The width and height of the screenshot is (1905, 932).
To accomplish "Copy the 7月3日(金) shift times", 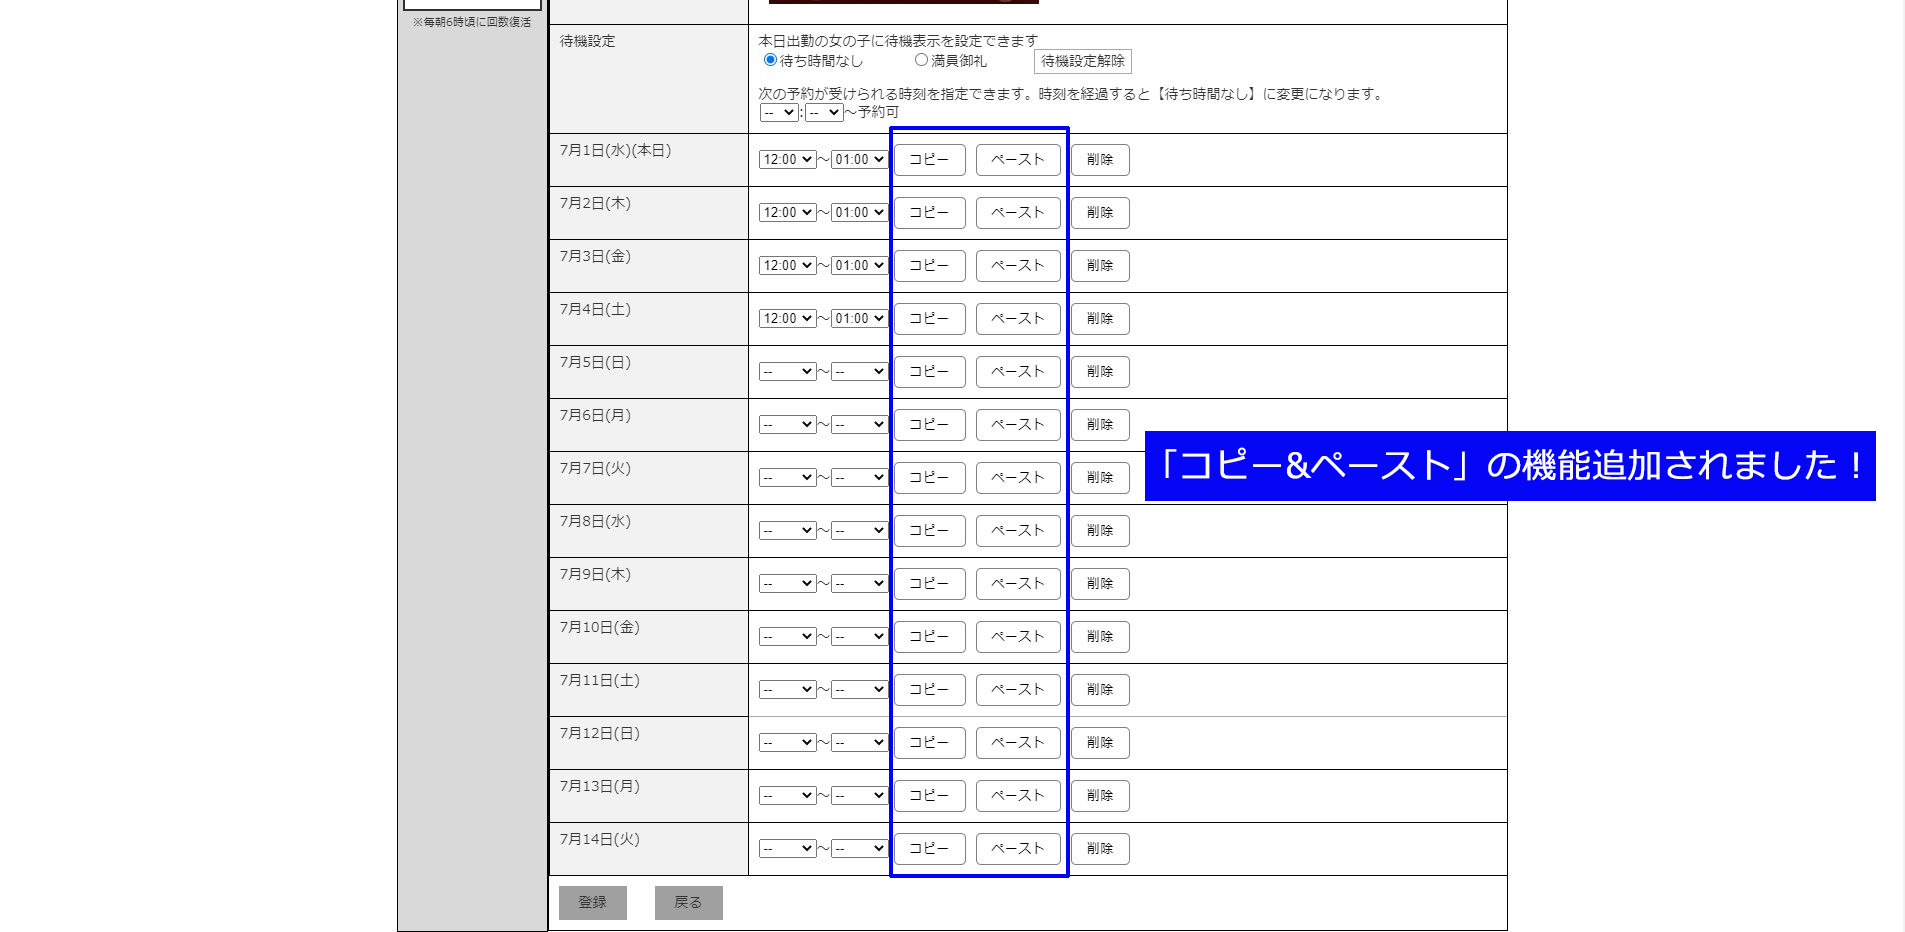I will pos(929,266).
